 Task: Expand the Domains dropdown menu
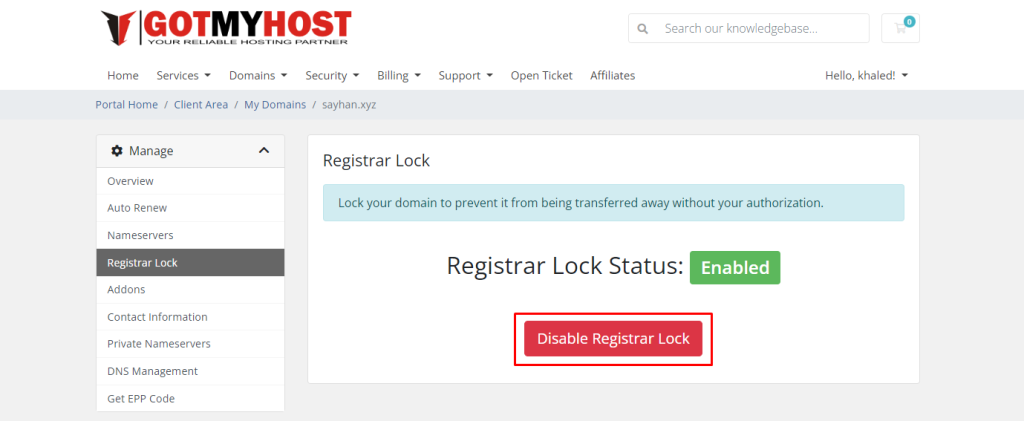coord(258,75)
